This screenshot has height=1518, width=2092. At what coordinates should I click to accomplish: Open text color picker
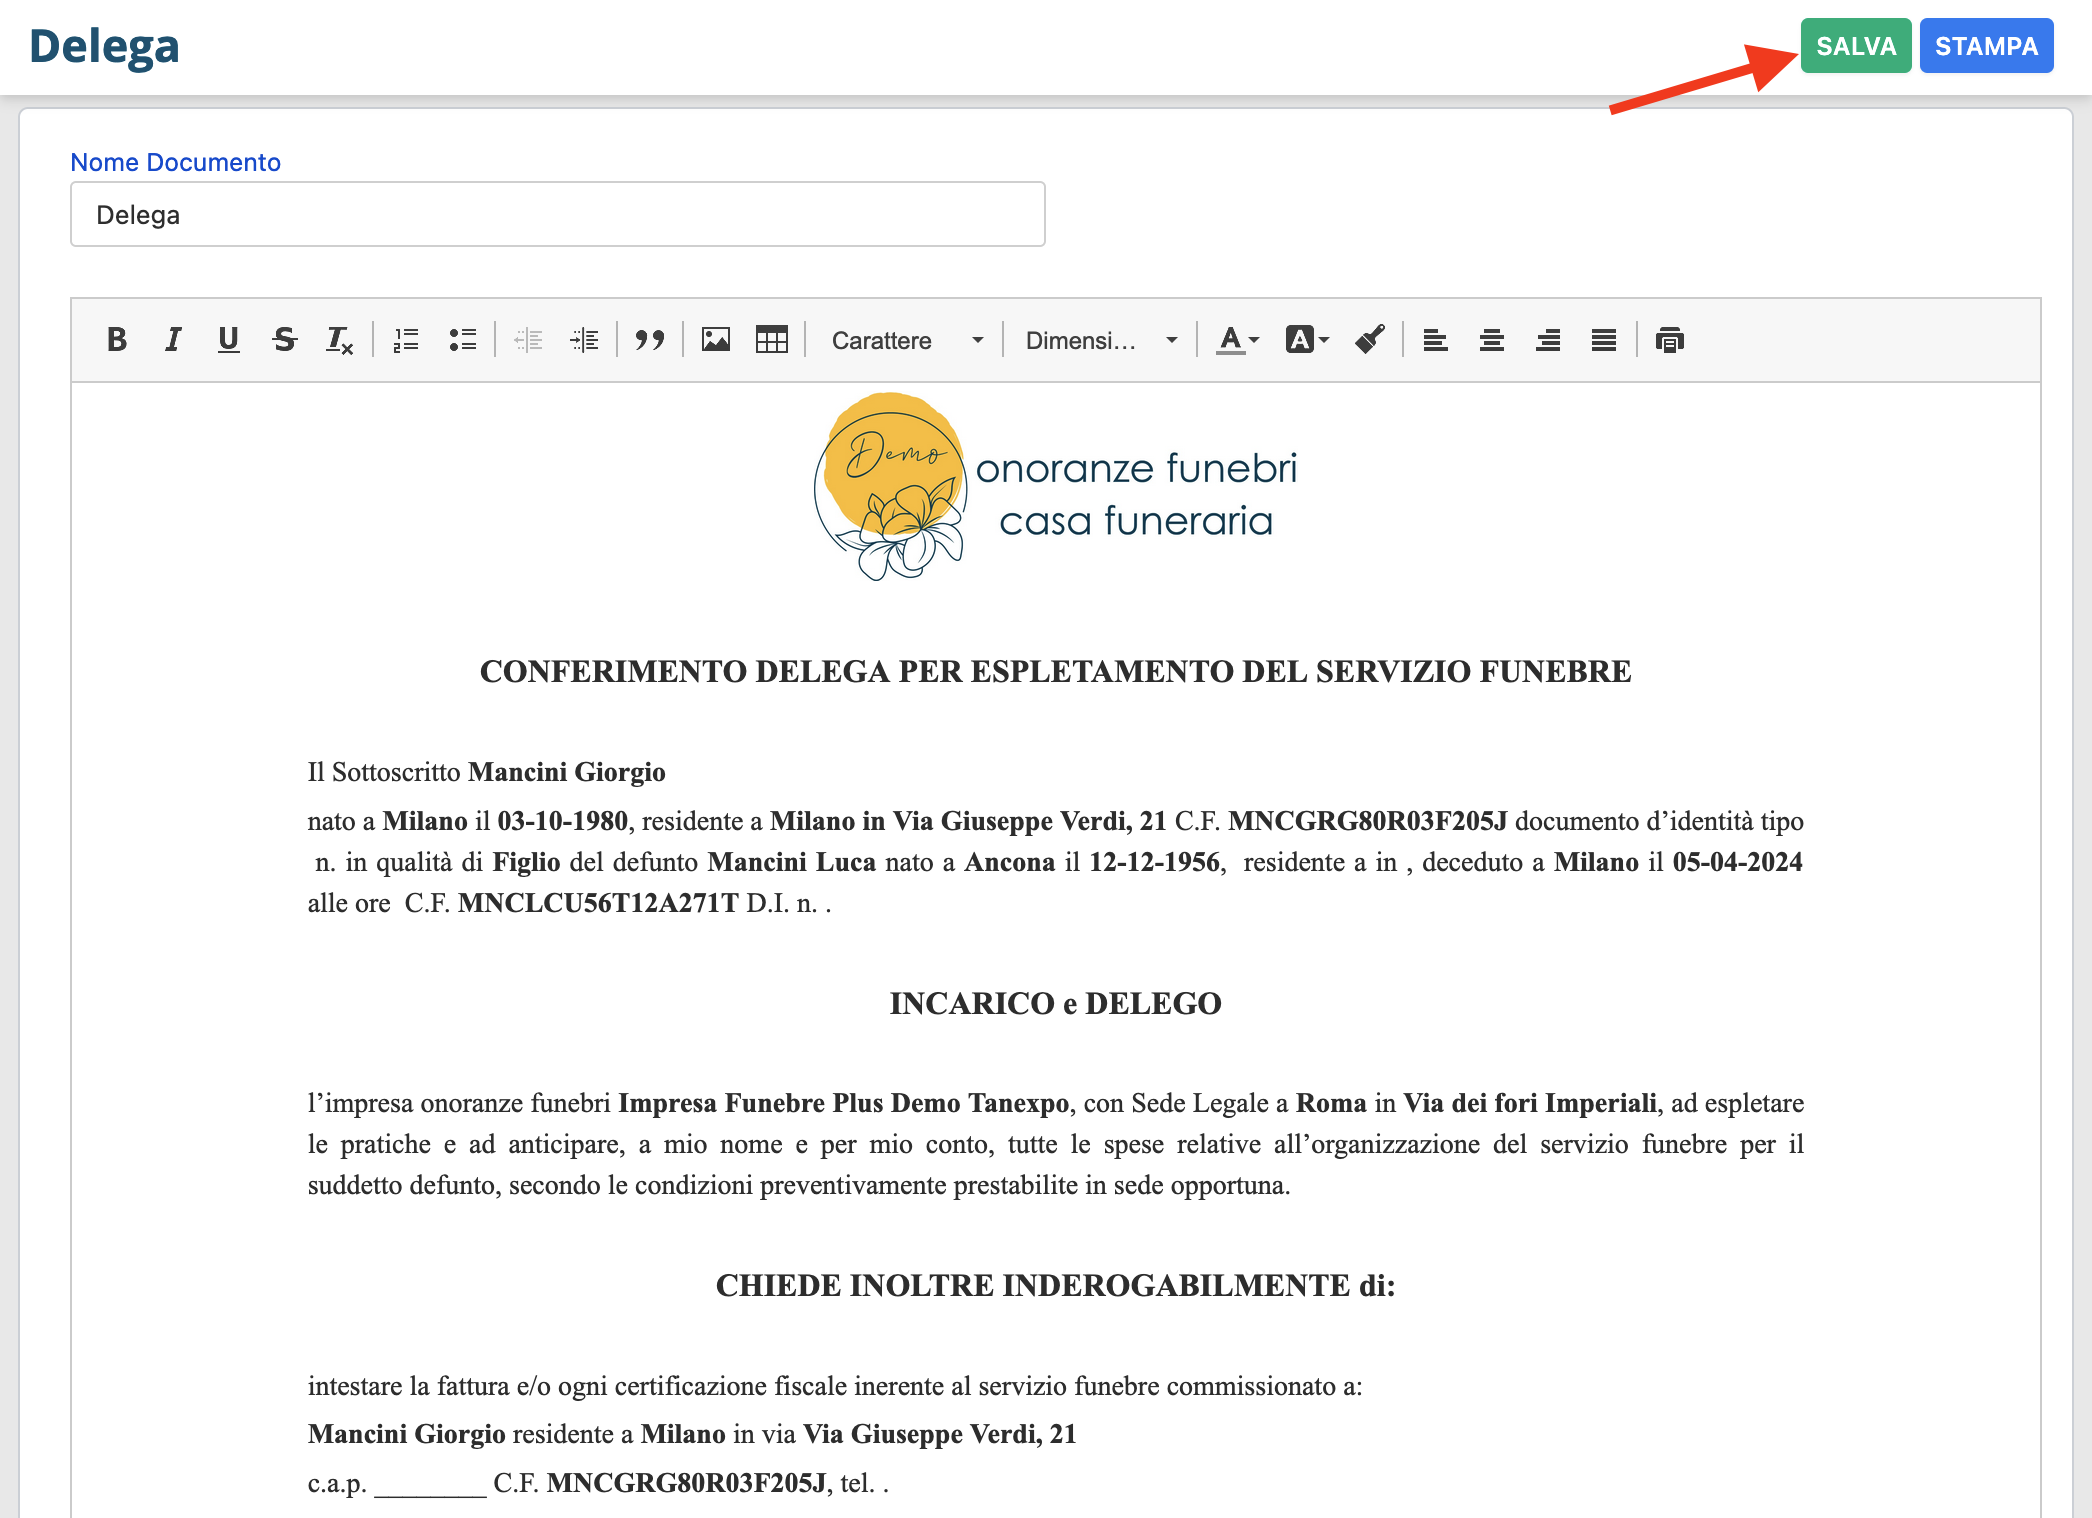pyautogui.click(x=1237, y=340)
